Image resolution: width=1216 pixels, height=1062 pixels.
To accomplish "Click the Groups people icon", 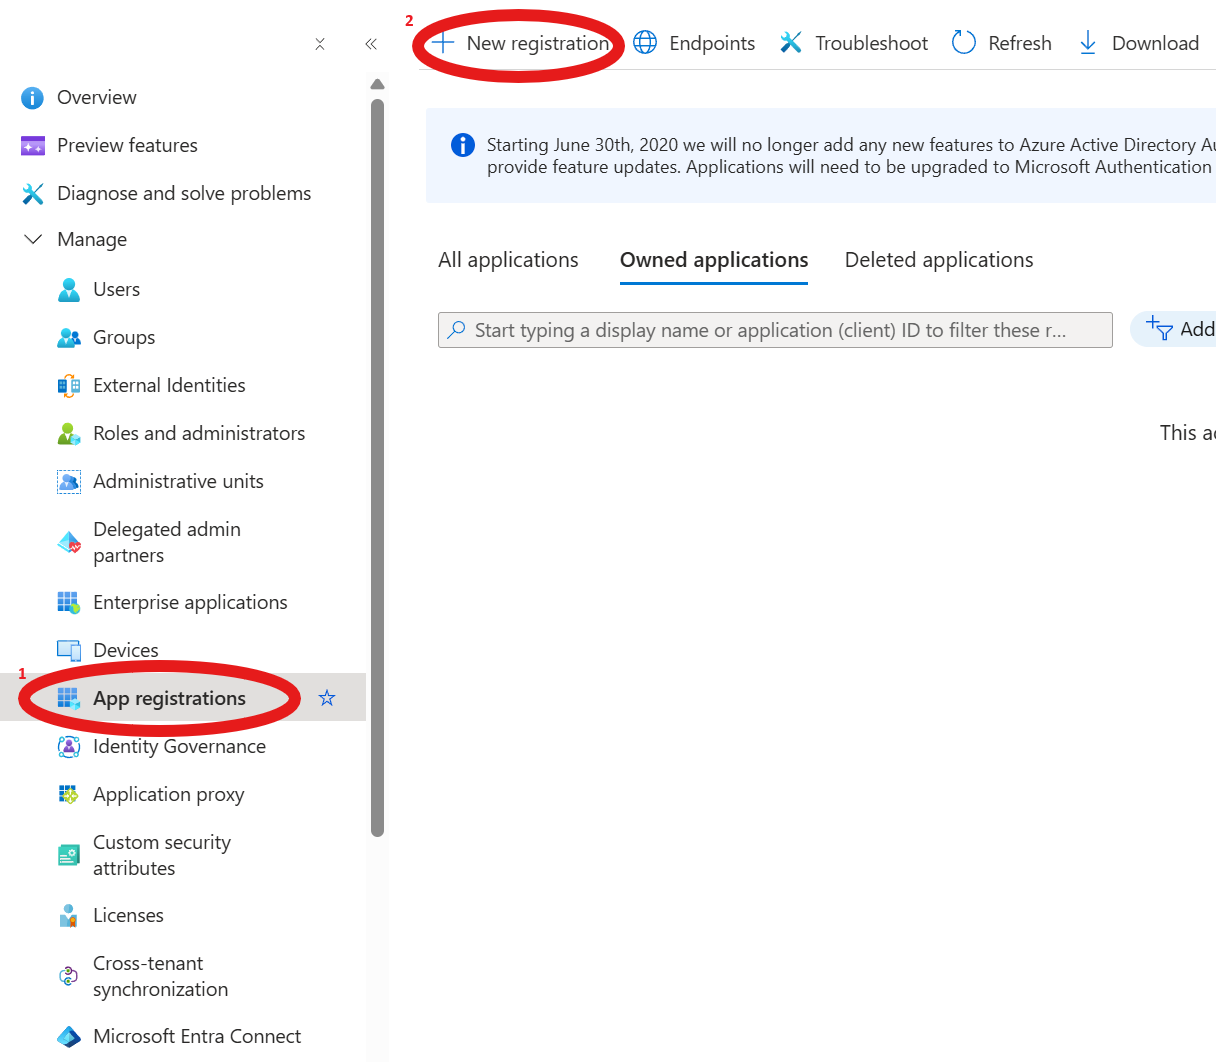I will tap(68, 338).
